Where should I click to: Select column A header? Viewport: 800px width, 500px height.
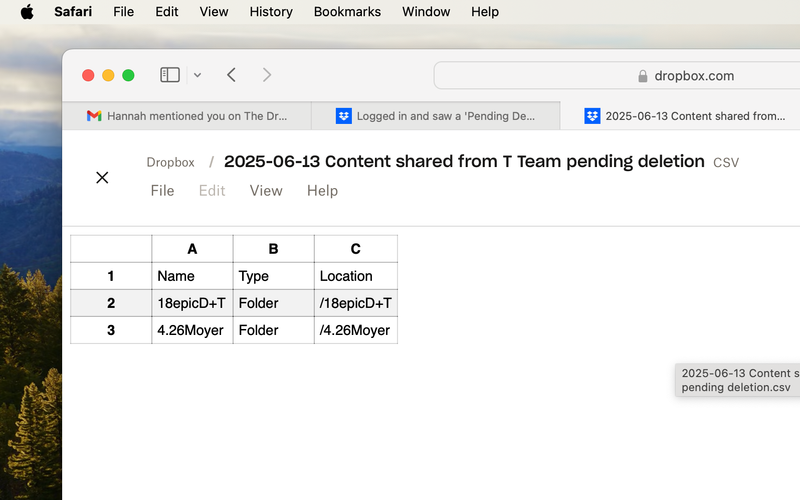[x=192, y=249]
